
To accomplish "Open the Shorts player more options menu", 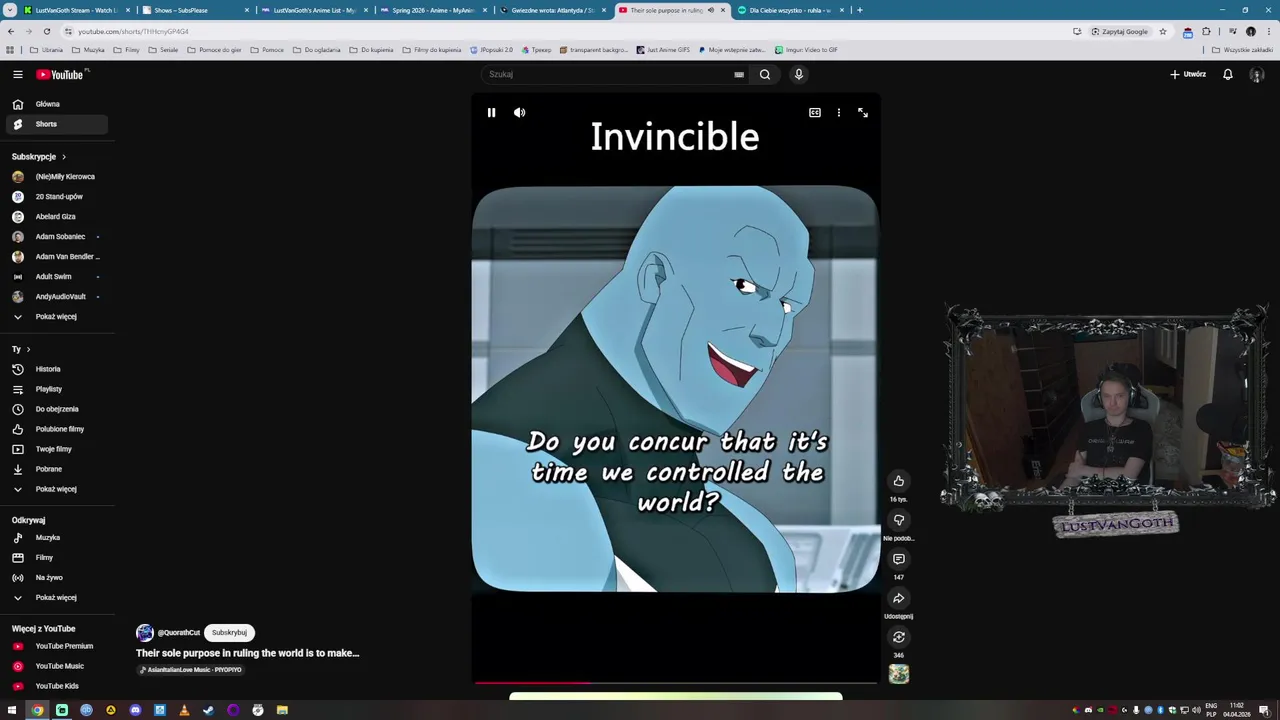I will pos(839,113).
